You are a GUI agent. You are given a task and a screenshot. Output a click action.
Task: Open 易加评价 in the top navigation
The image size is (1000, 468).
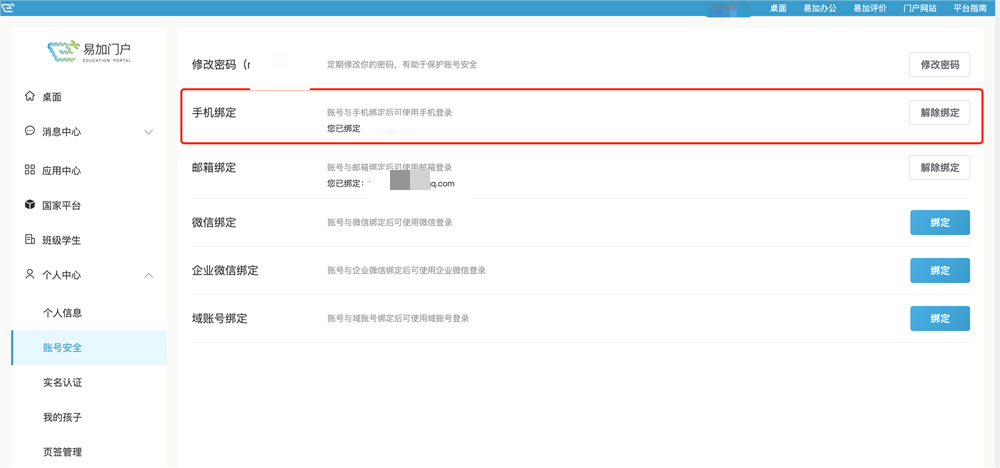click(x=870, y=8)
